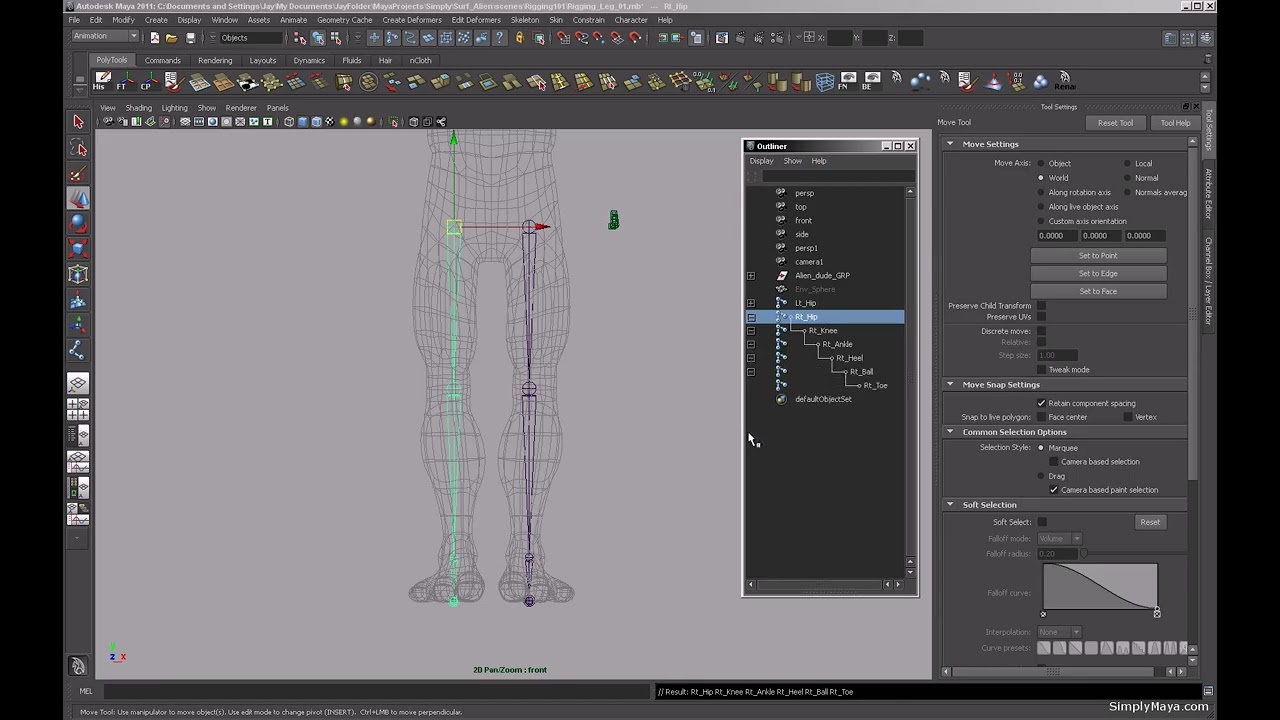The image size is (1280, 720).
Task: Switch to the Rendering shelf tab
Action: (x=215, y=60)
